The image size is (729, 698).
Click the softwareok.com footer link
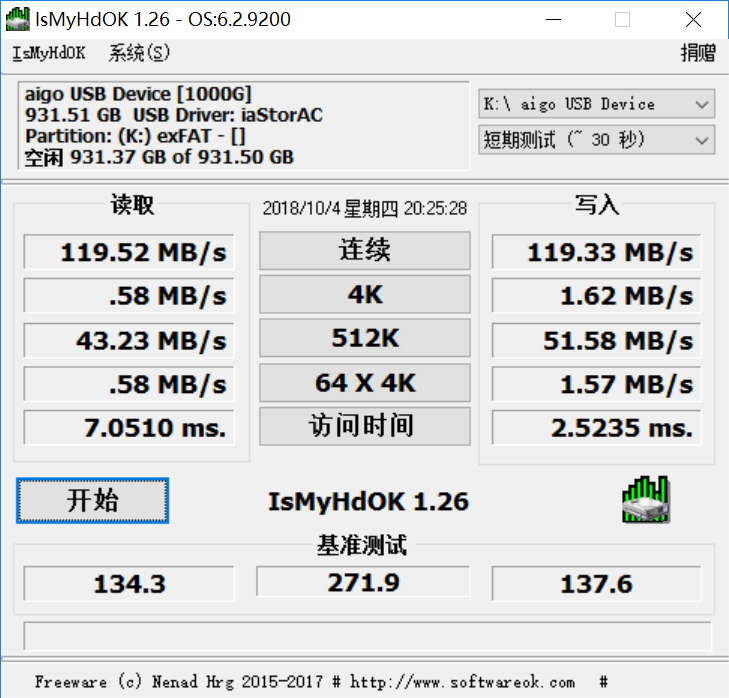coord(460,682)
